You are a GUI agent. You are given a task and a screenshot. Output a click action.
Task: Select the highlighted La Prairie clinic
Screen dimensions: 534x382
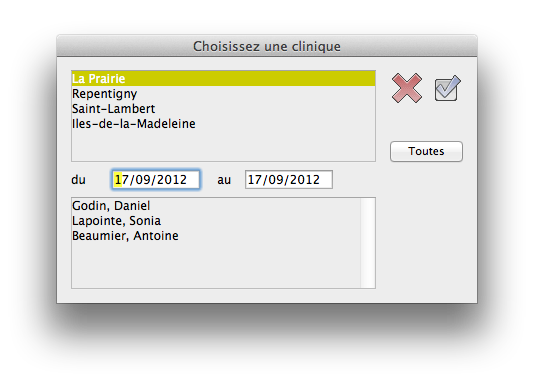223,79
